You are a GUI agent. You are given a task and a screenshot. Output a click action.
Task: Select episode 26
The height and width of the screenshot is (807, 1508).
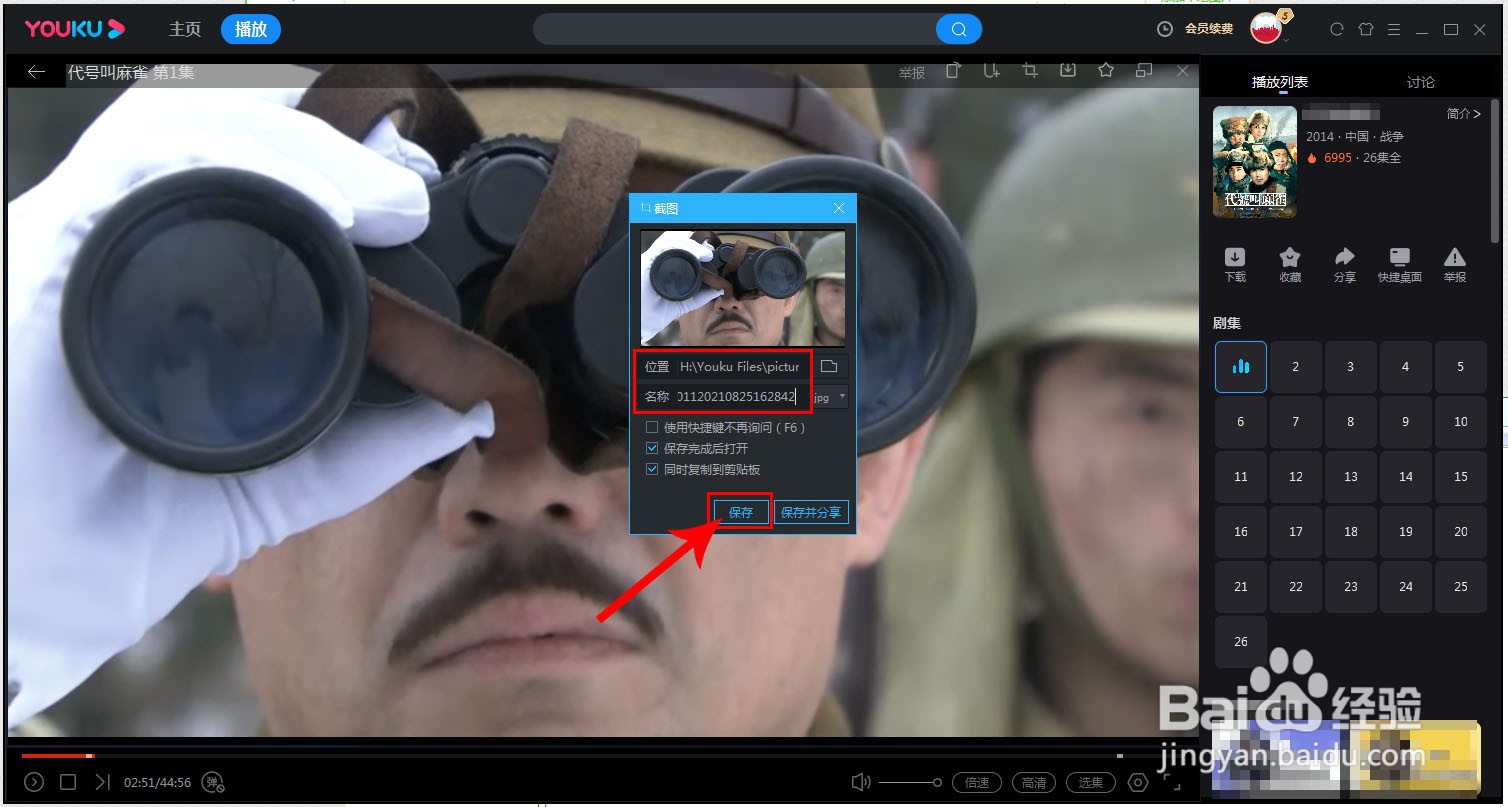click(1241, 641)
